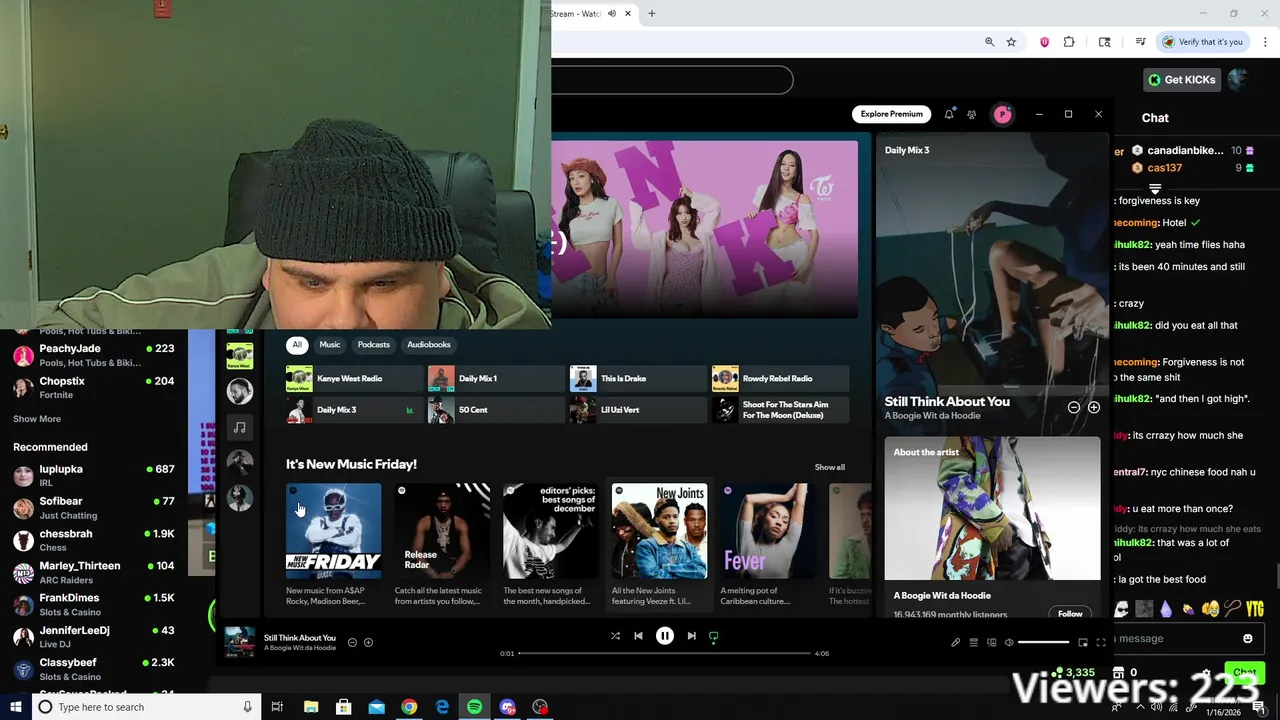Select the Audiobooks filter chip
This screenshot has height=720, width=1280.
coord(429,345)
